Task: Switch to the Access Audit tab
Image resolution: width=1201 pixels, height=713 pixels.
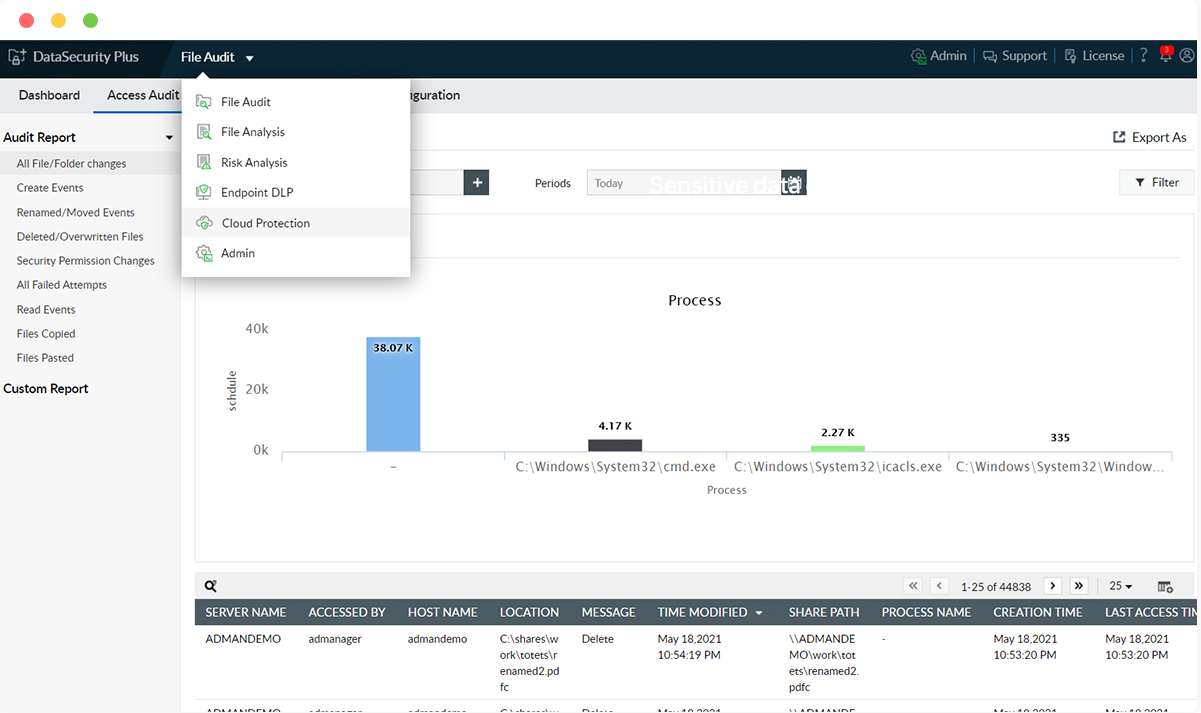Action: tap(143, 95)
